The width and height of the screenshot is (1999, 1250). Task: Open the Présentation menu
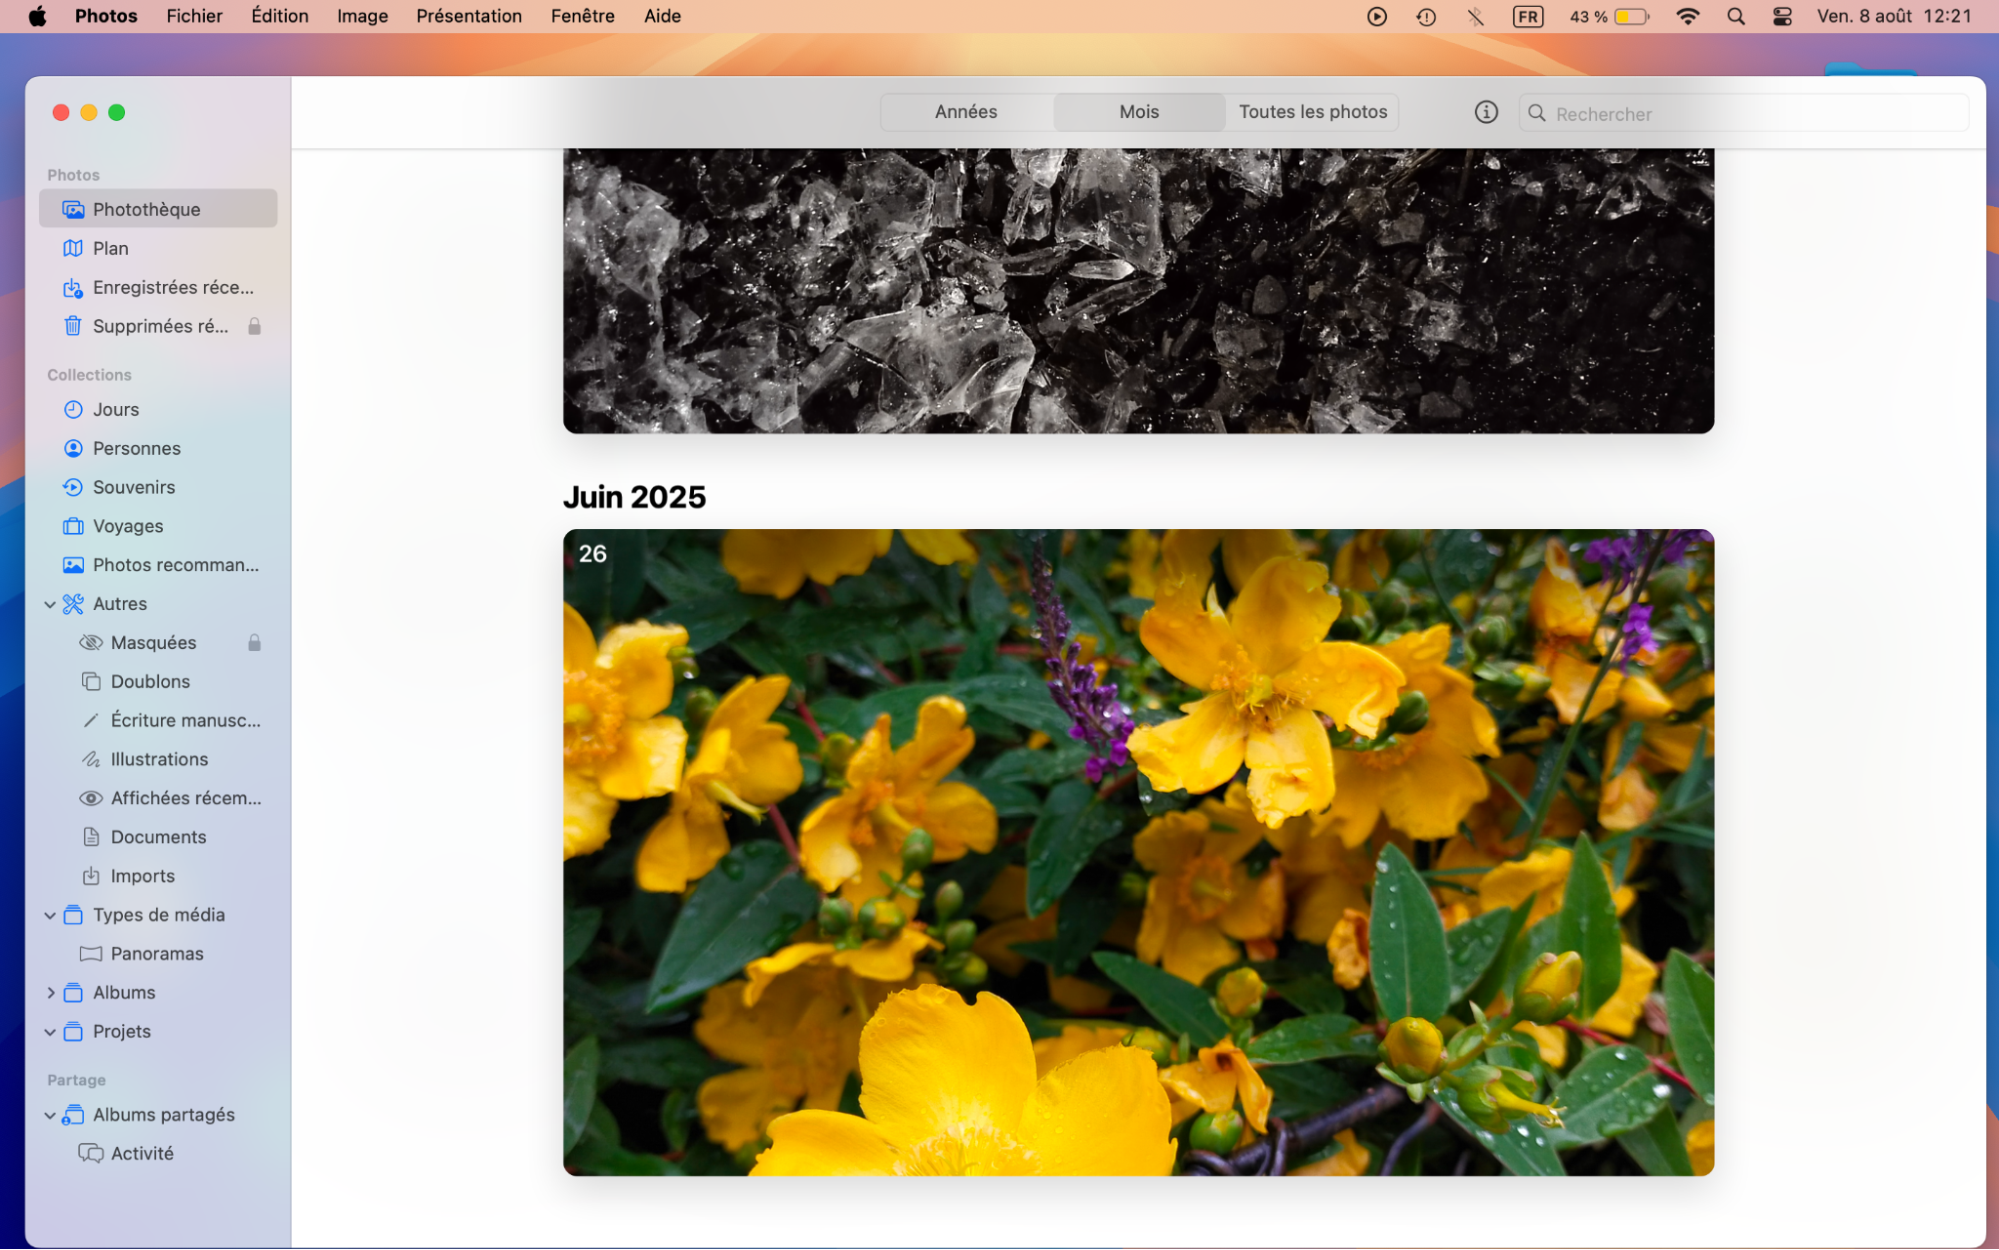[468, 16]
